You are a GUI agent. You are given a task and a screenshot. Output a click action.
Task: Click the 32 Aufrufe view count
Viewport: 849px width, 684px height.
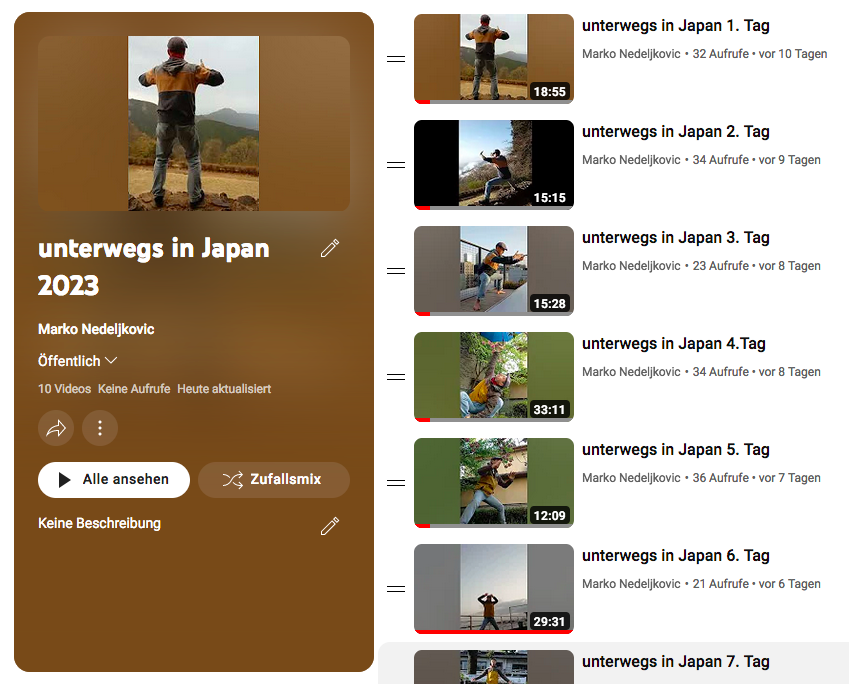721,54
